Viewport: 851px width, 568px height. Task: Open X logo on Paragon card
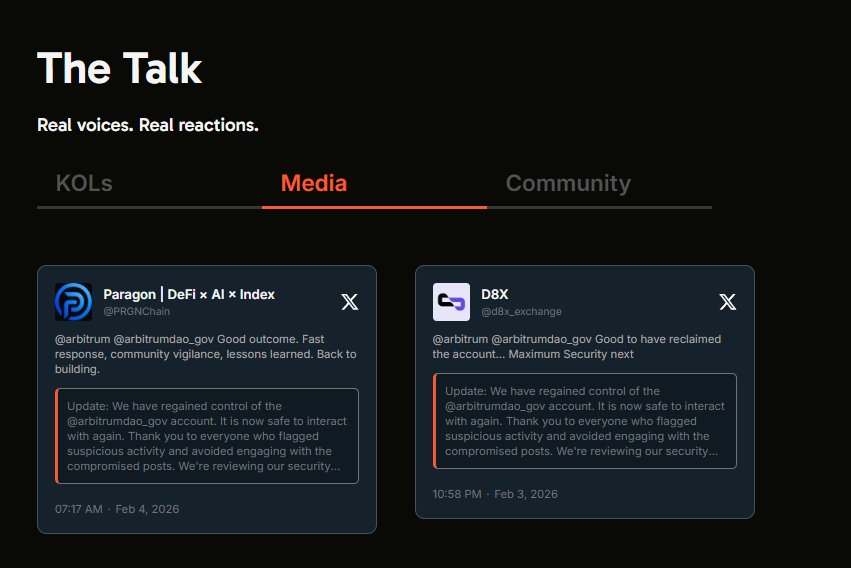pyautogui.click(x=350, y=302)
